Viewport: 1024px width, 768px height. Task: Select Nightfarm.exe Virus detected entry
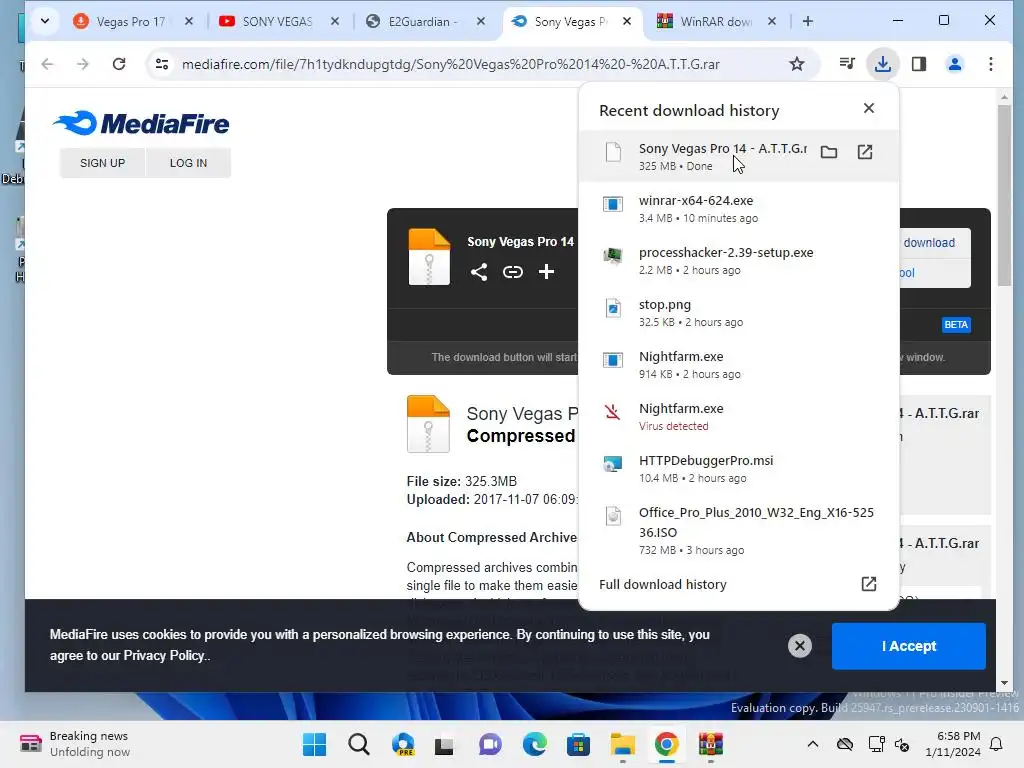point(739,417)
